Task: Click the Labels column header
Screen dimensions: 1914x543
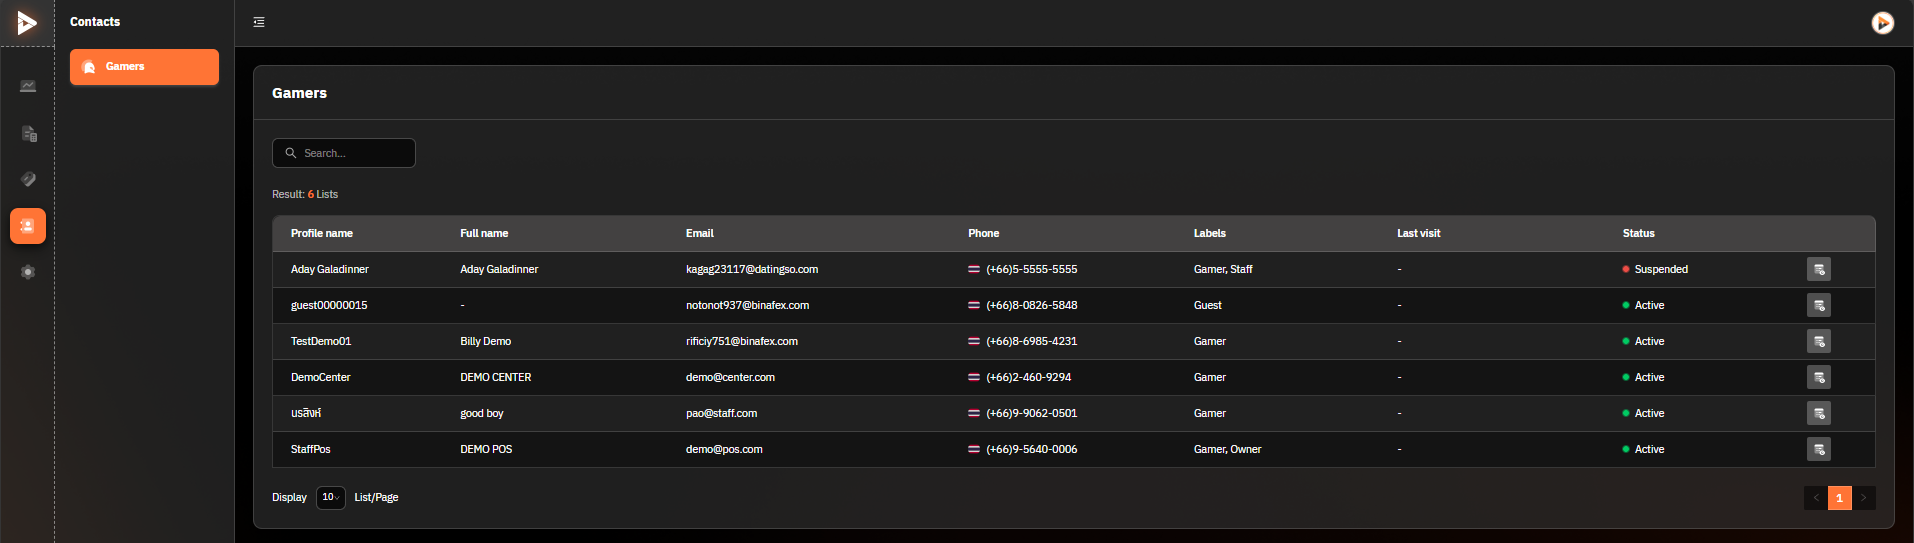Action: pyautogui.click(x=1209, y=233)
